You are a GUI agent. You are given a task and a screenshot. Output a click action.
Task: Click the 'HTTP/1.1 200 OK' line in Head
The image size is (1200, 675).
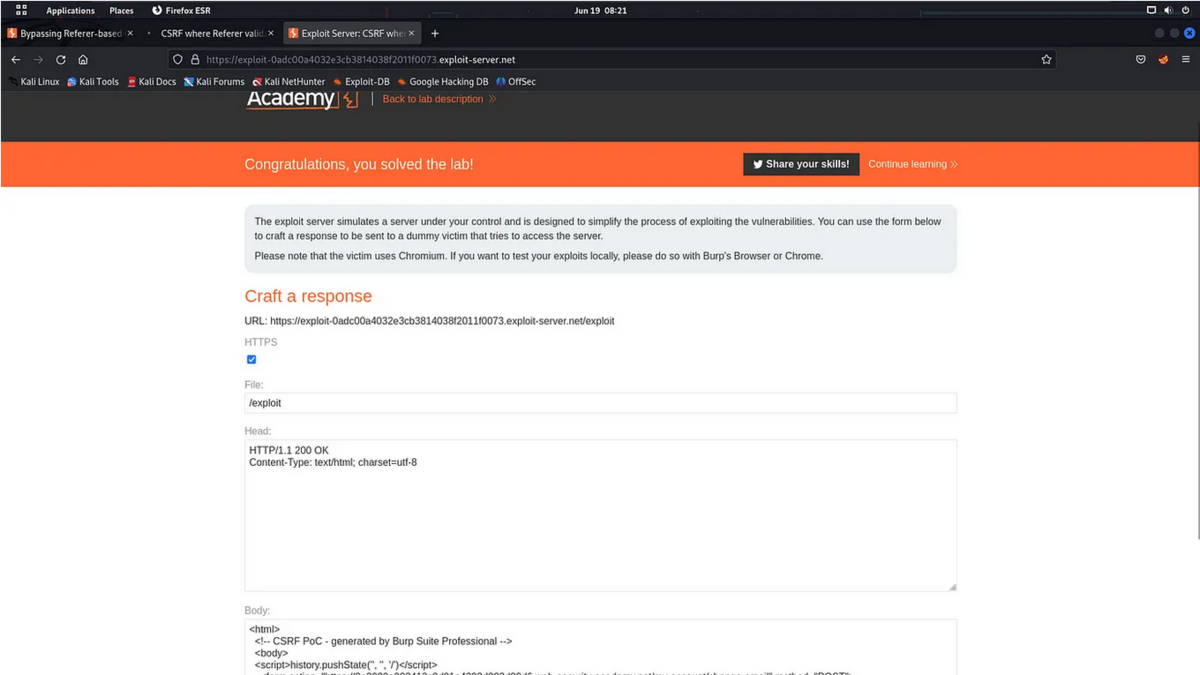289,451
